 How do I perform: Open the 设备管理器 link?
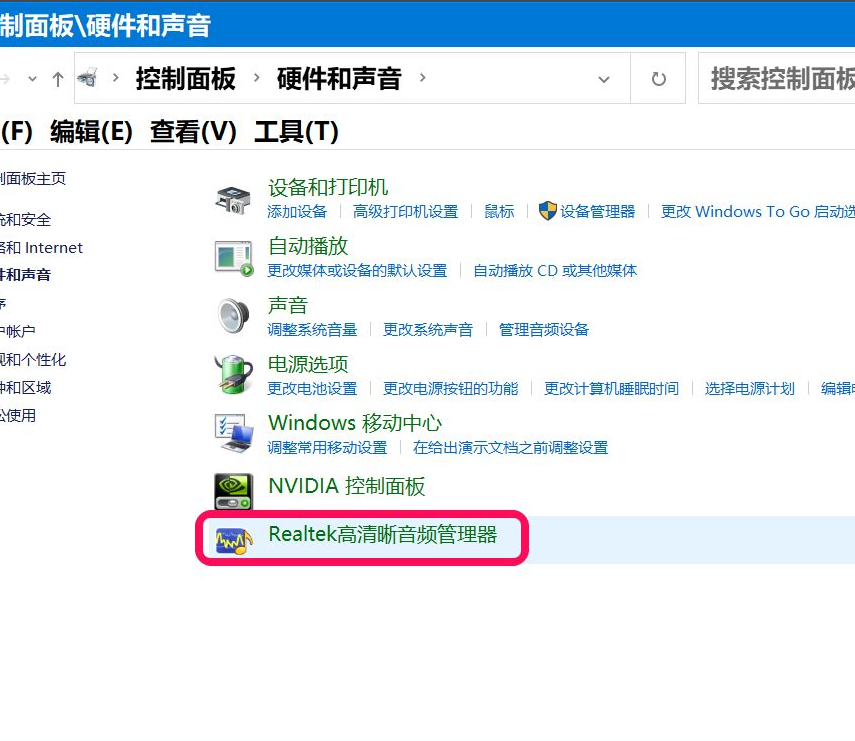coord(597,211)
